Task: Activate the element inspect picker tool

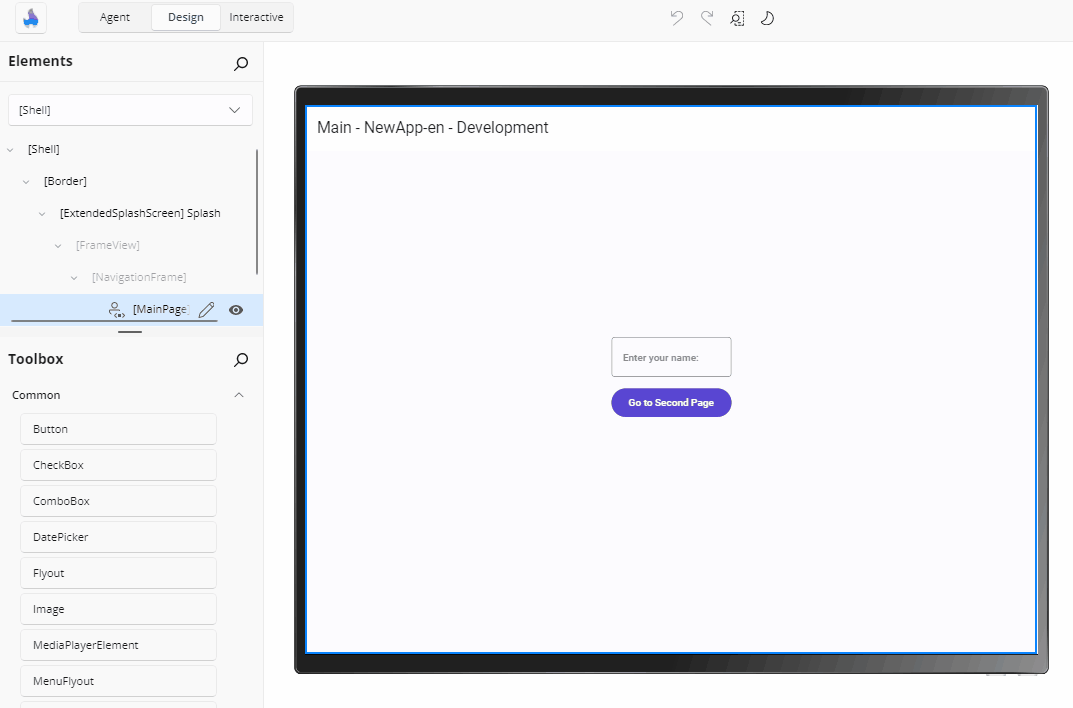Action: click(737, 18)
